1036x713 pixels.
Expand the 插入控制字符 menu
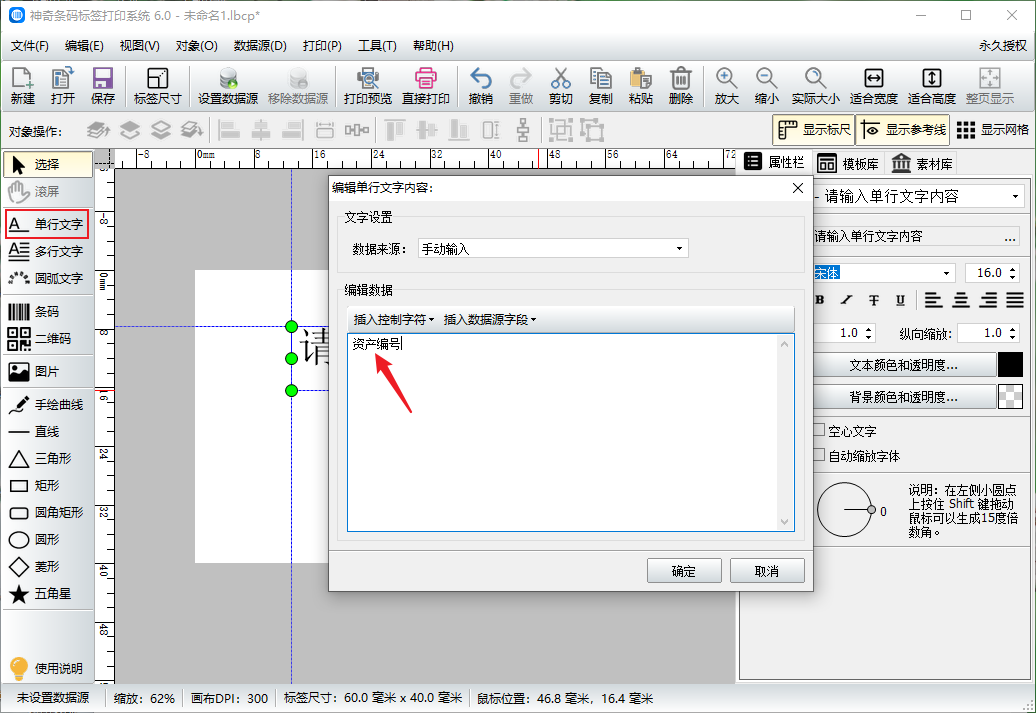pos(394,320)
